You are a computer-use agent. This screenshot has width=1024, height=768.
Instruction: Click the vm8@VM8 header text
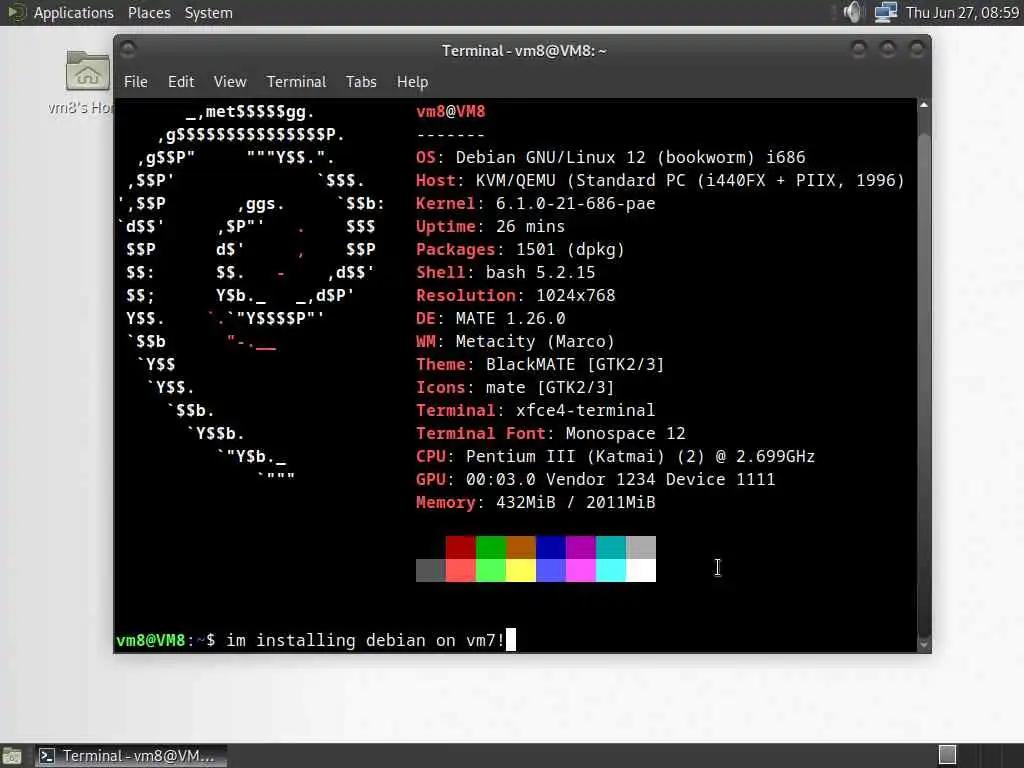click(451, 112)
